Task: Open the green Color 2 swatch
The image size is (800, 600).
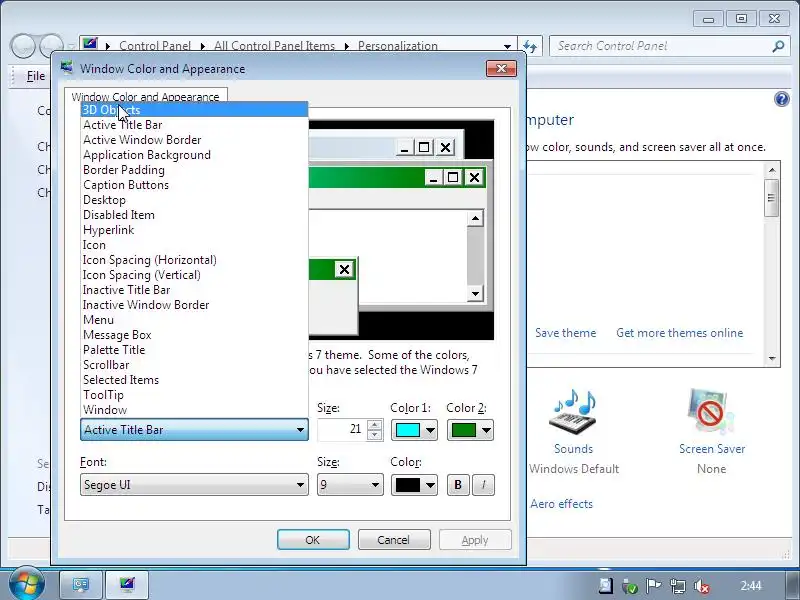Action: (x=470, y=430)
